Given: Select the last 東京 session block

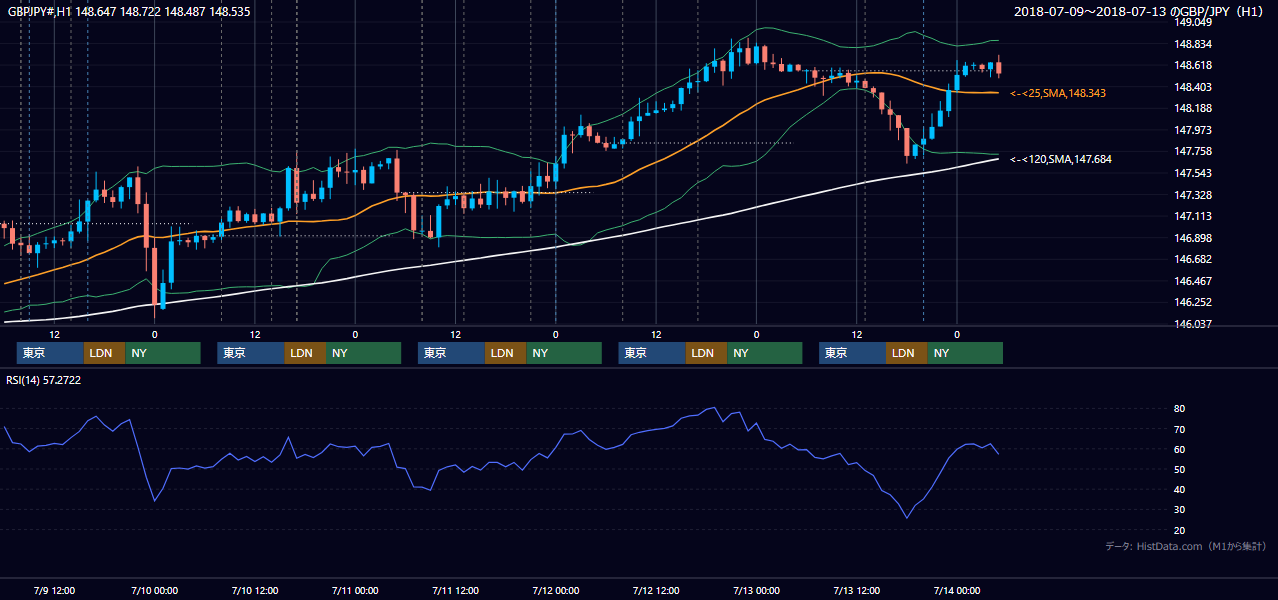Looking at the screenshot, I should click(852, 353).
